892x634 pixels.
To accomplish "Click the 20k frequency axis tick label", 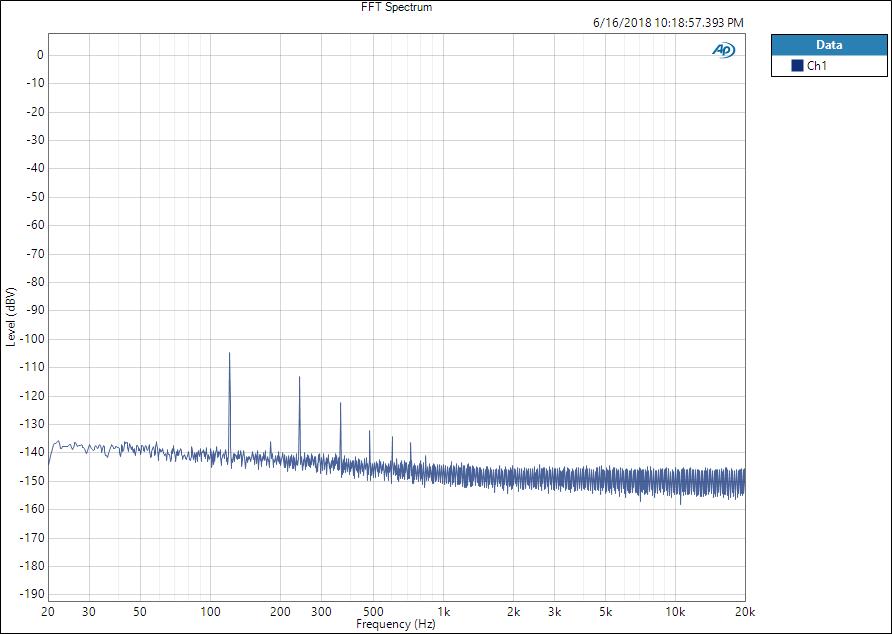I will tap(745, 612).
